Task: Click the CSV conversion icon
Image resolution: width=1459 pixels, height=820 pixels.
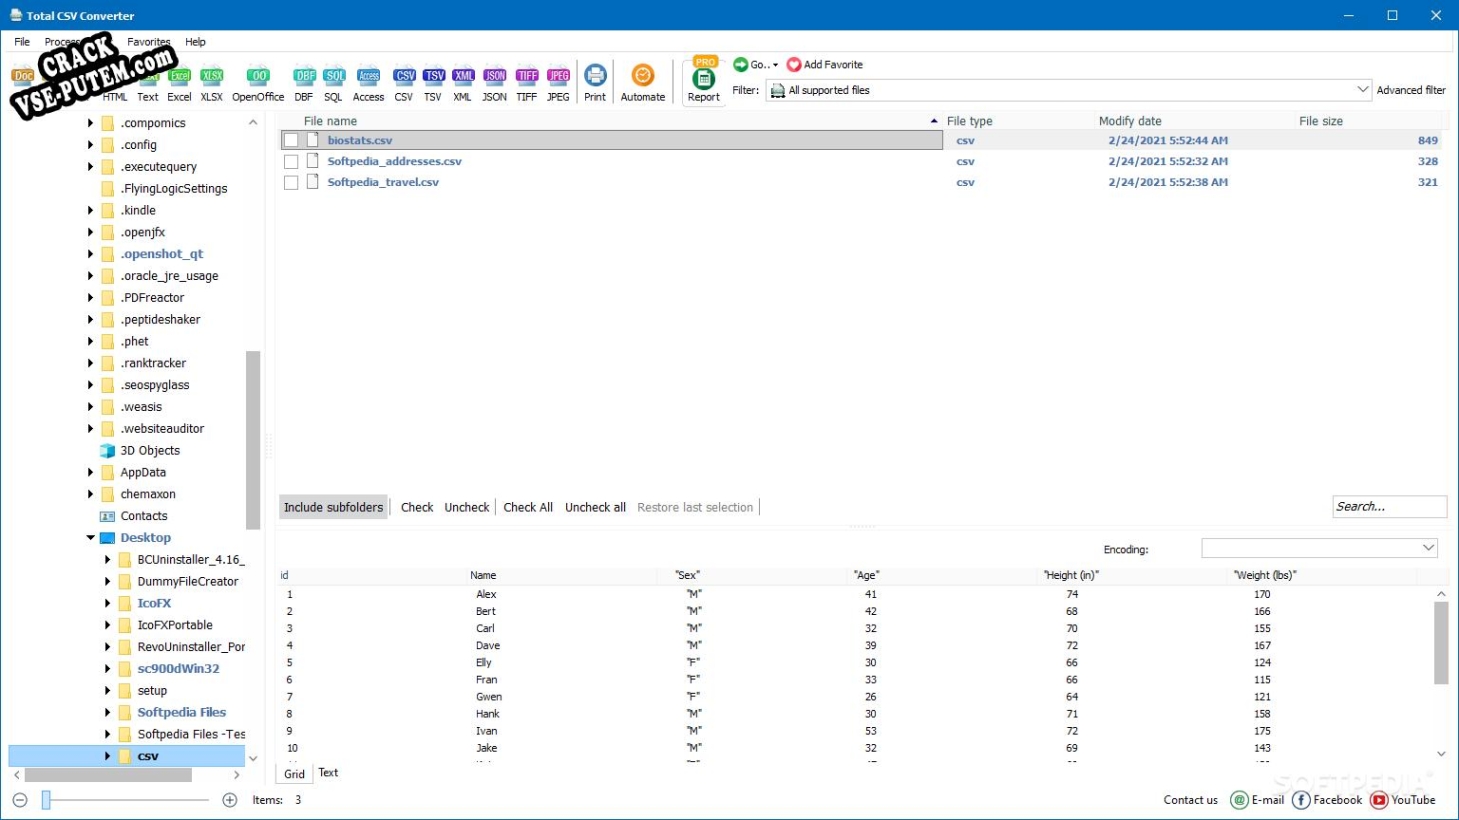Action: [404, 84]
